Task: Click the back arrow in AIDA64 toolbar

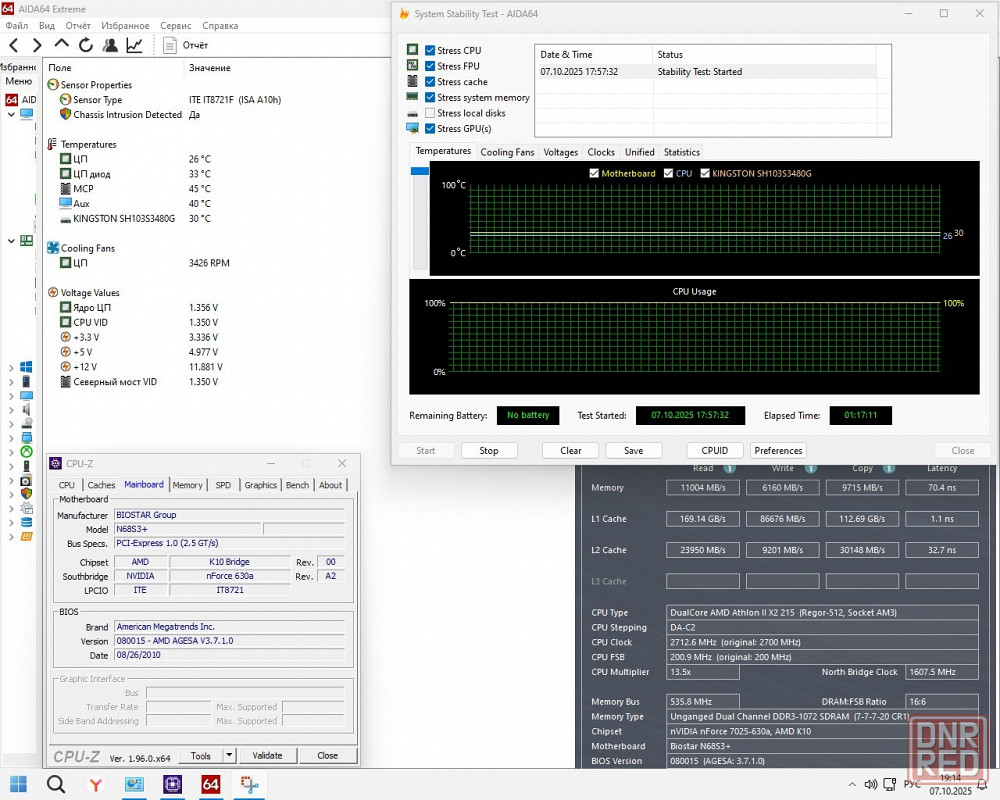Action: click(x=14, y=45)
